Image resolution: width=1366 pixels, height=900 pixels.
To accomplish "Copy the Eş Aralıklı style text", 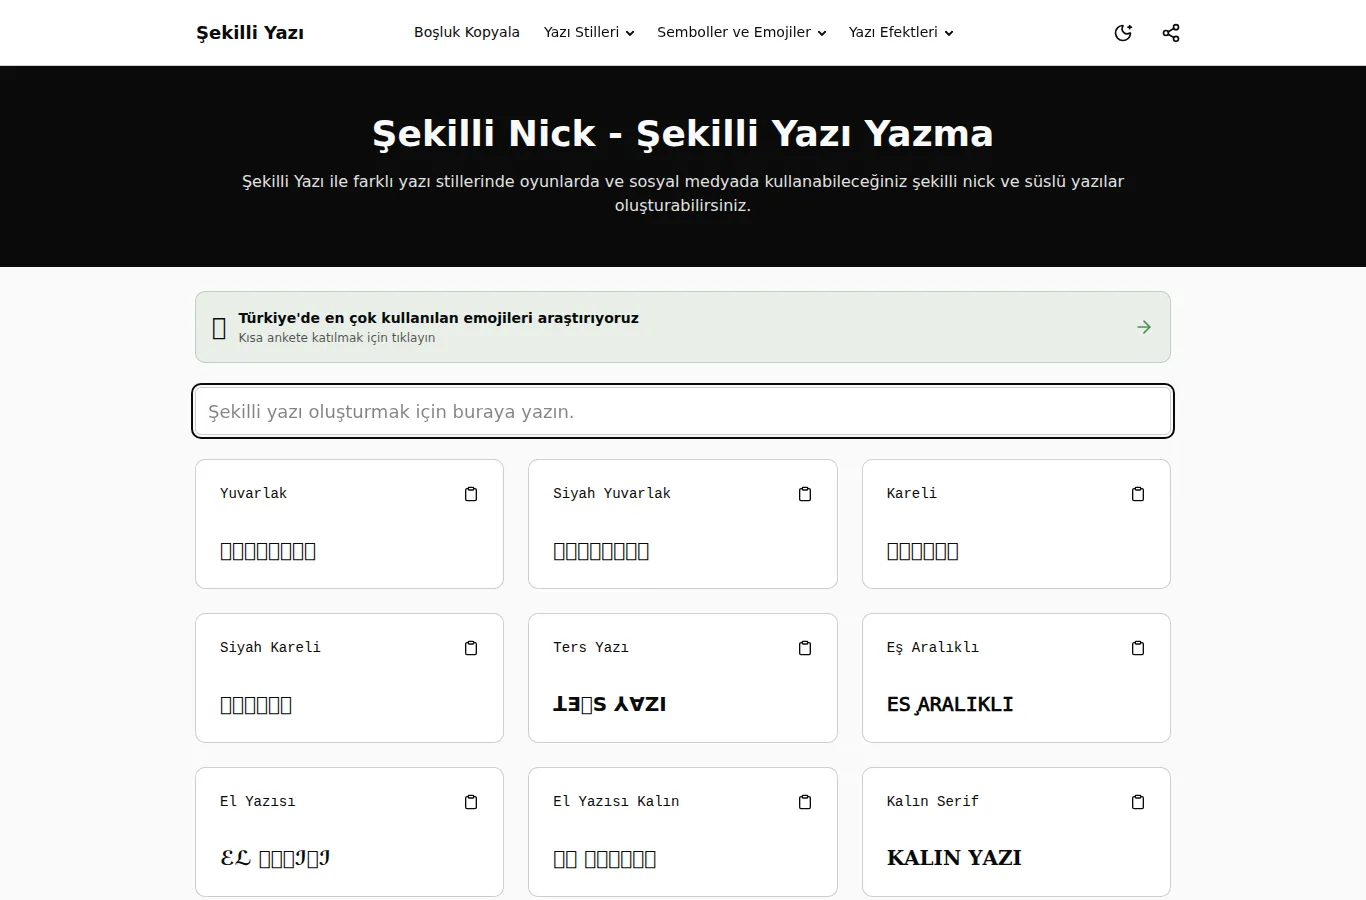I will pyautogui.click(x=1138, y=648).
